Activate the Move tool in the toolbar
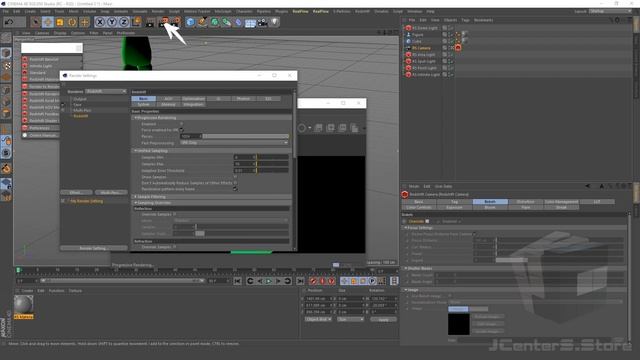640x360 pixels. coord(47,22)
